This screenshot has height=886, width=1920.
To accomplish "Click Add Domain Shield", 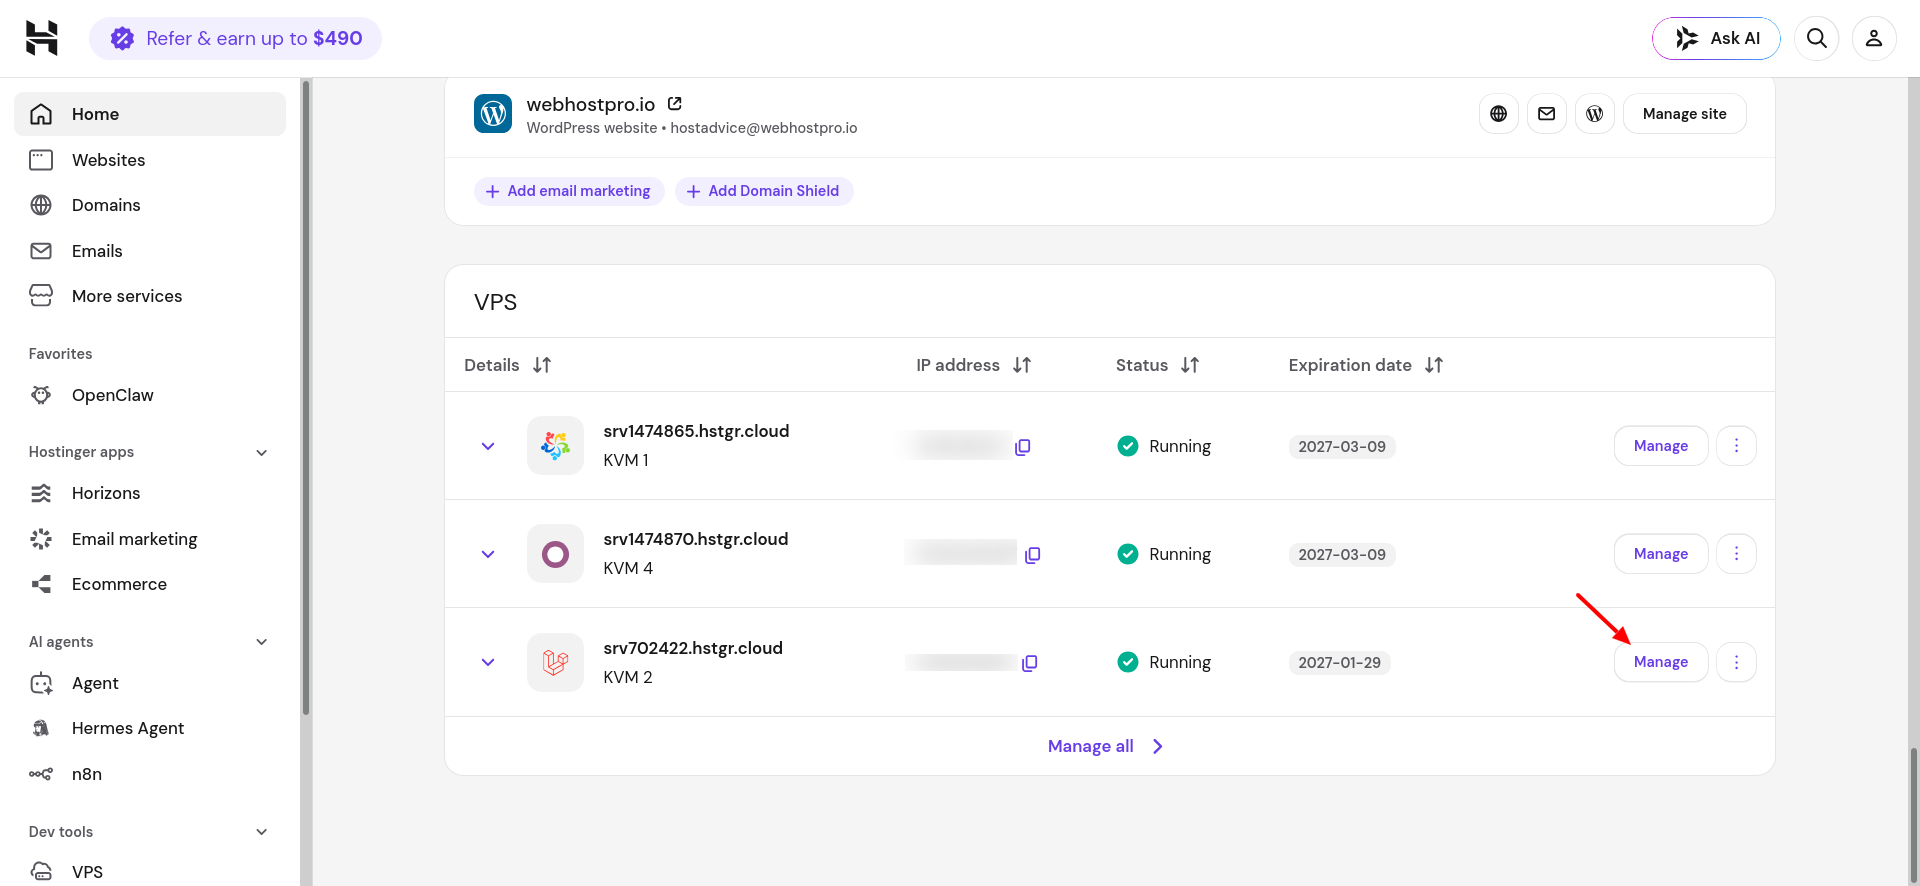I will coord(764,191).
